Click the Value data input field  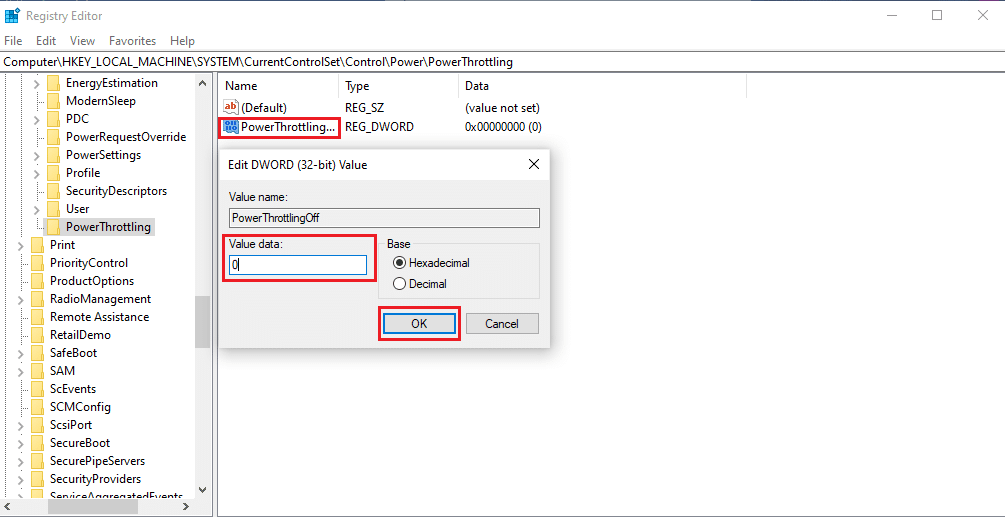pyautogui.click(x=298, y=265)
